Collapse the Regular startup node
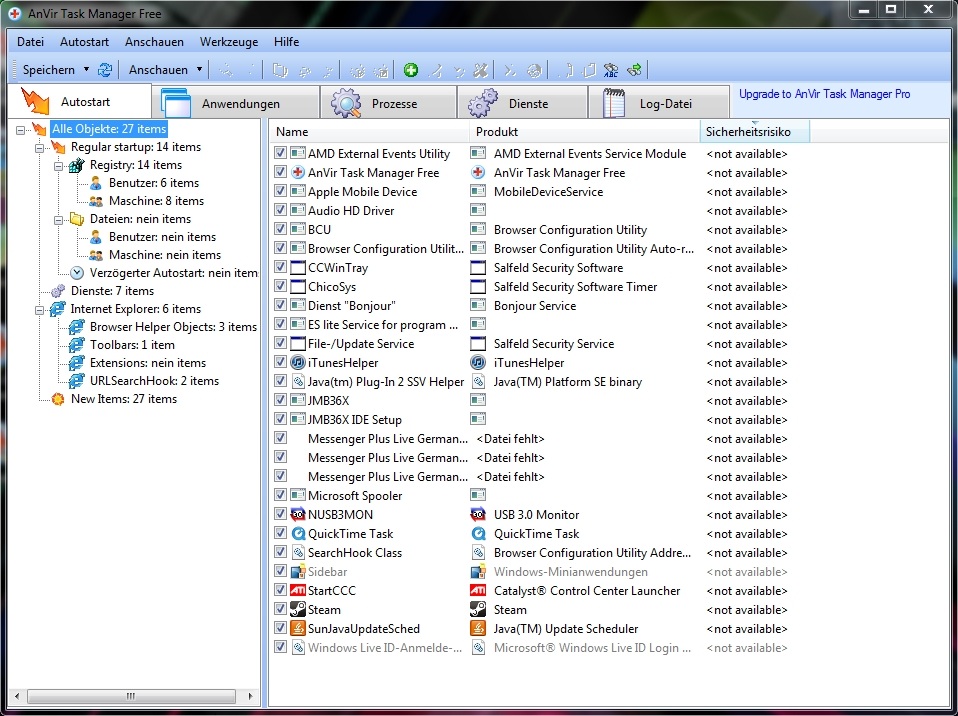This screenshot has width=958, height=716. tap(40, 148)
